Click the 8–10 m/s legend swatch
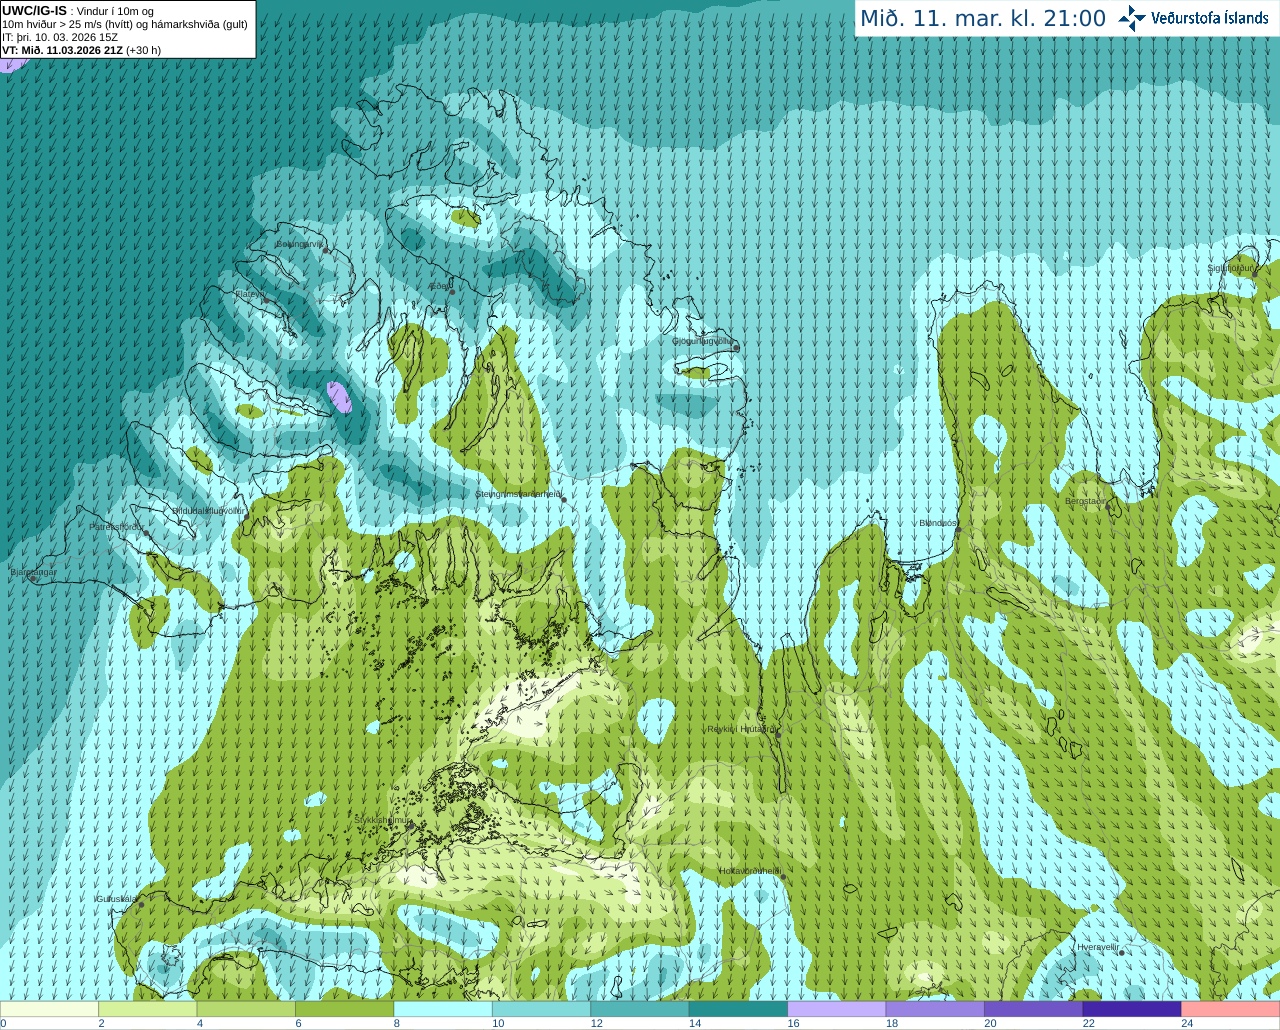The image size is (1280, 1030). point(443,1009)
